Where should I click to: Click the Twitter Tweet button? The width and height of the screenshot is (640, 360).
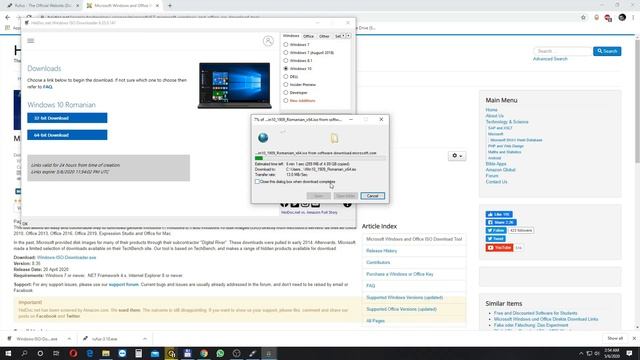pos(496,239)
